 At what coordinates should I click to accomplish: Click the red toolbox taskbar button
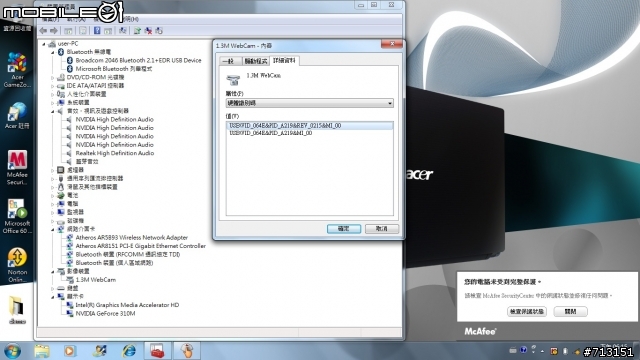point(157,351)
